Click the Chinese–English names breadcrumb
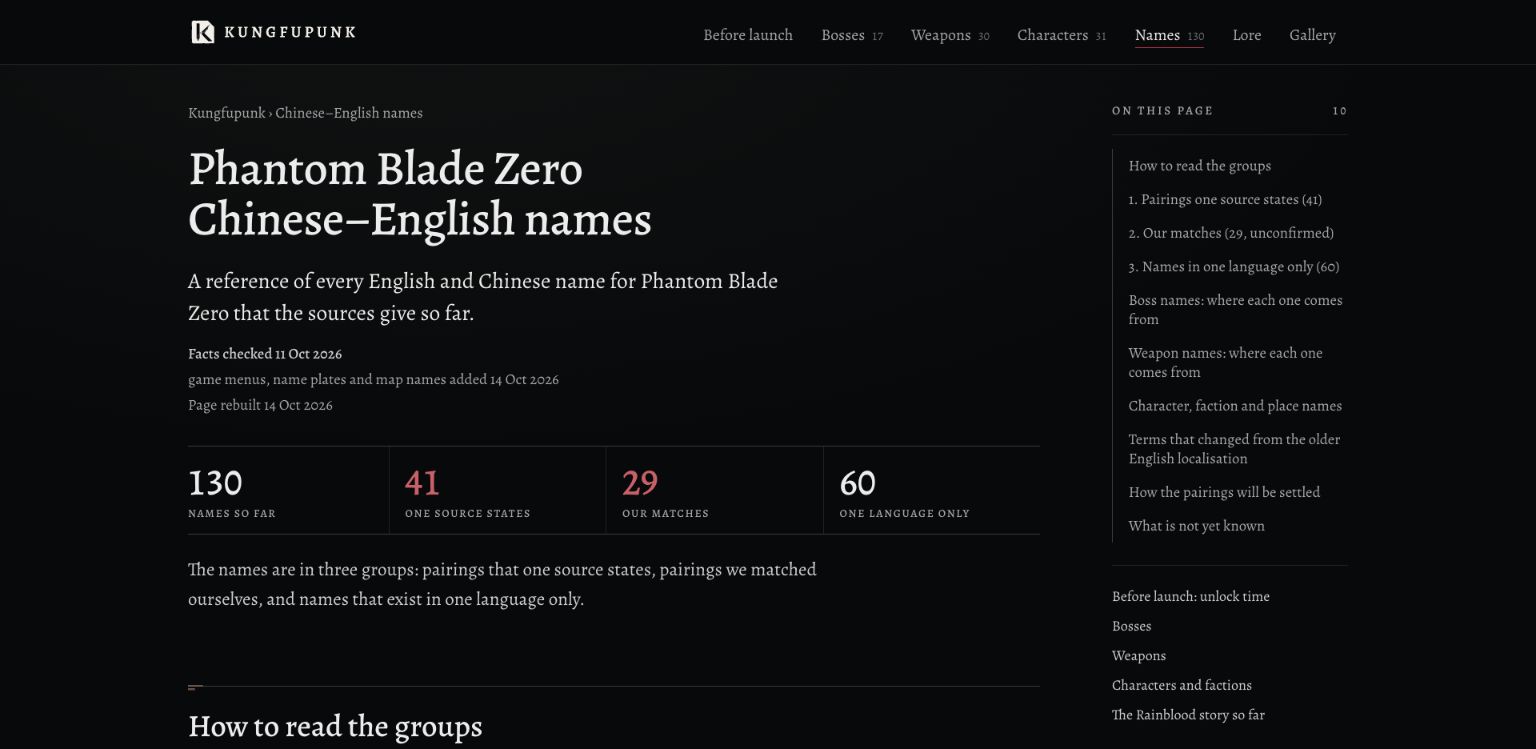 [349, 113]
